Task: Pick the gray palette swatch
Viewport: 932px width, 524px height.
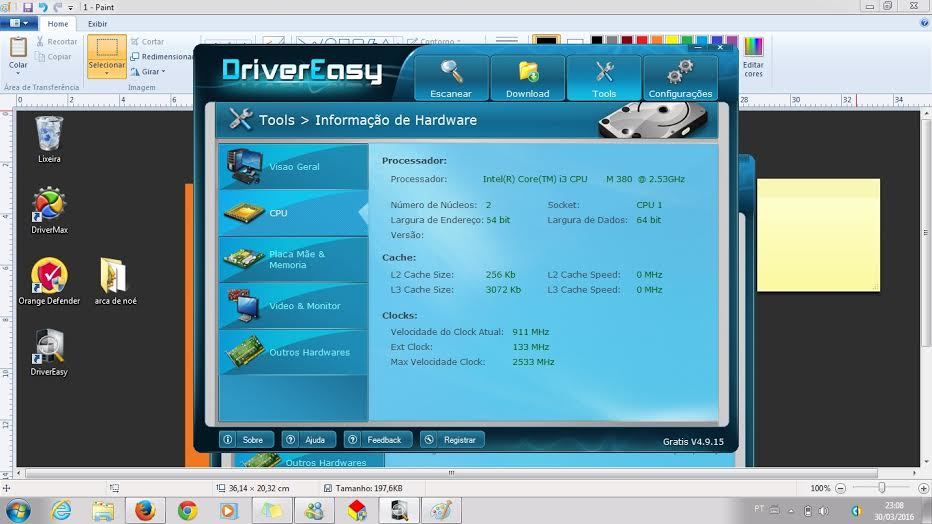Action: click(612, 40)
